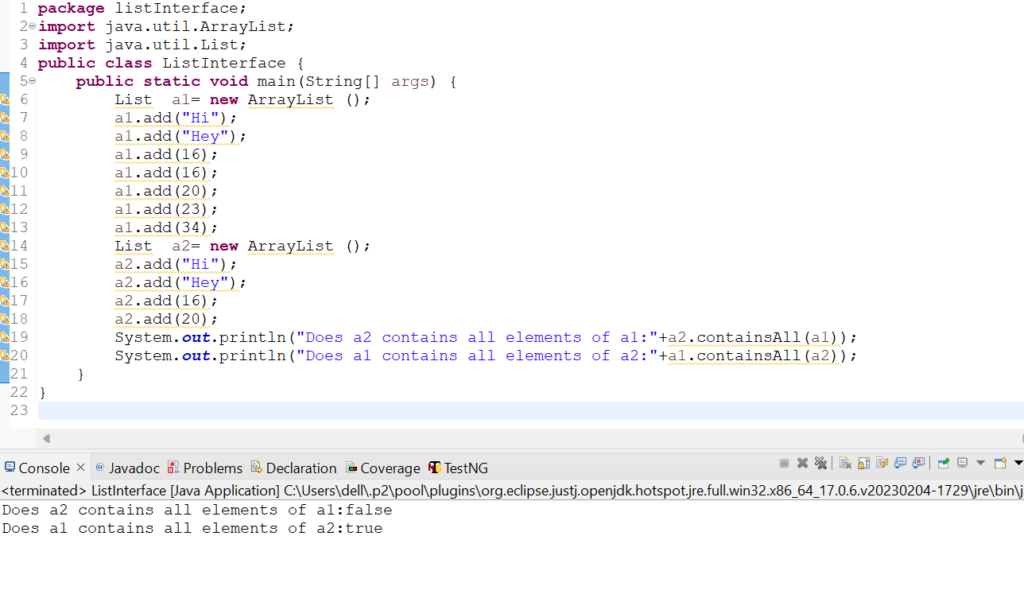Click Remove All Terminated Launches double-X icon
1024x602 pixels.
point(821,463)
